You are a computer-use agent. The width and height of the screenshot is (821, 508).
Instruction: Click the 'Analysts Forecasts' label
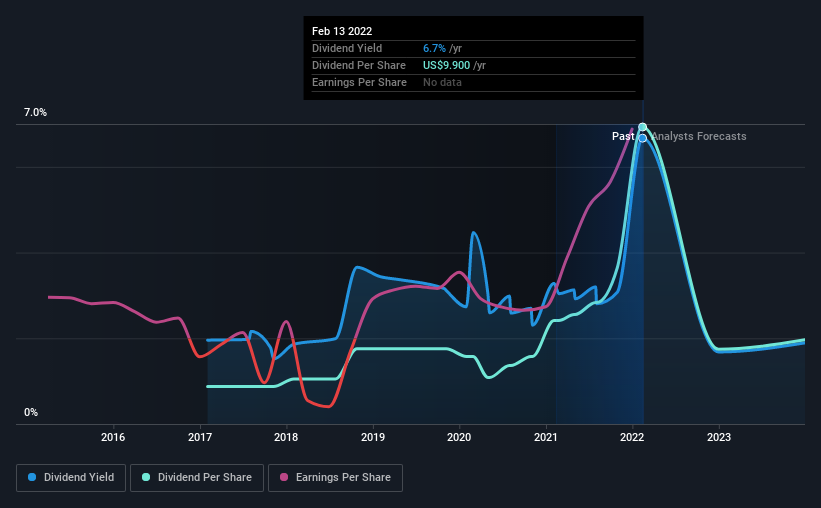pos(699,136)
